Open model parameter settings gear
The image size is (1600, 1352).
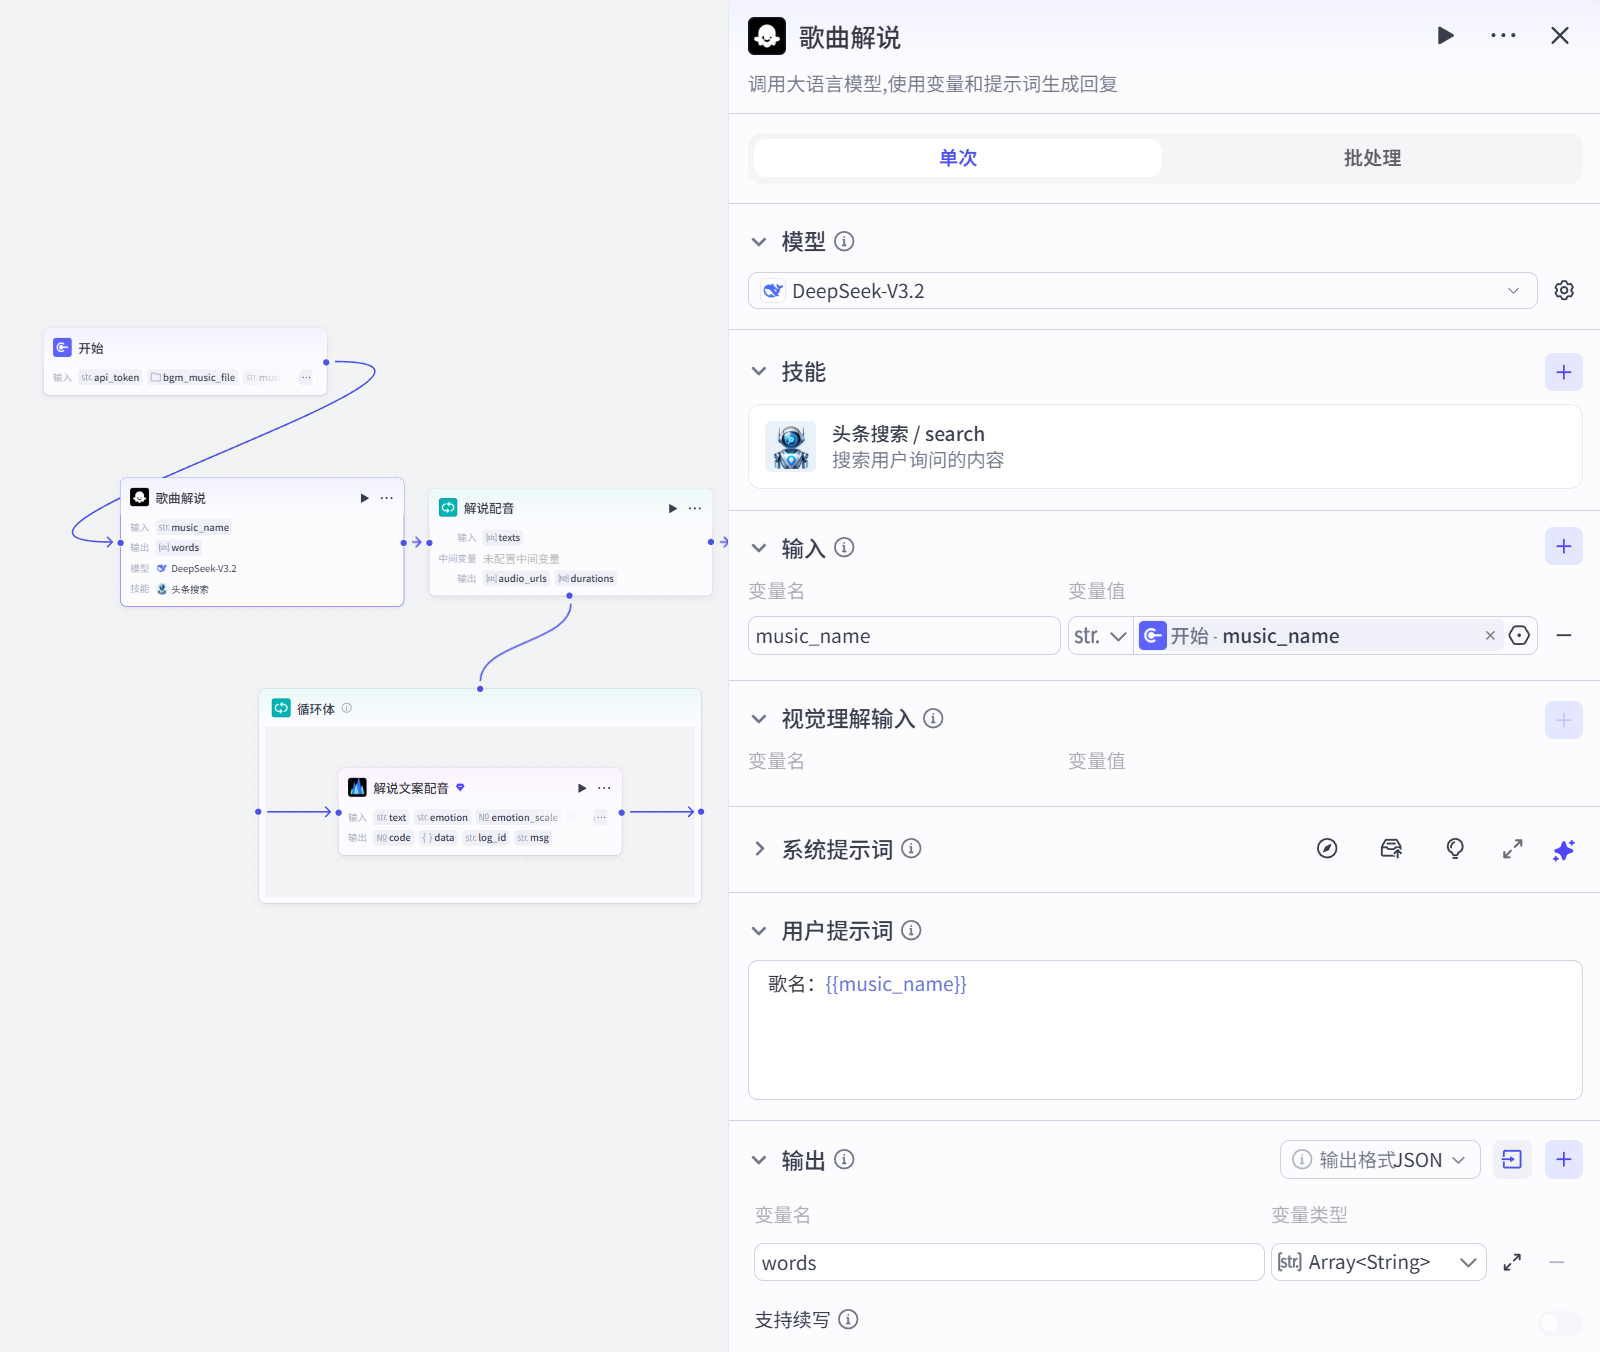pos(1564,290)
